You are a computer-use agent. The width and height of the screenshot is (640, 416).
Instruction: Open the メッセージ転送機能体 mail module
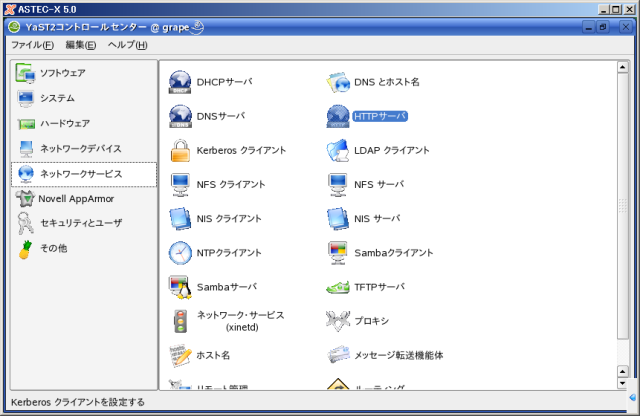click(337, 355)
